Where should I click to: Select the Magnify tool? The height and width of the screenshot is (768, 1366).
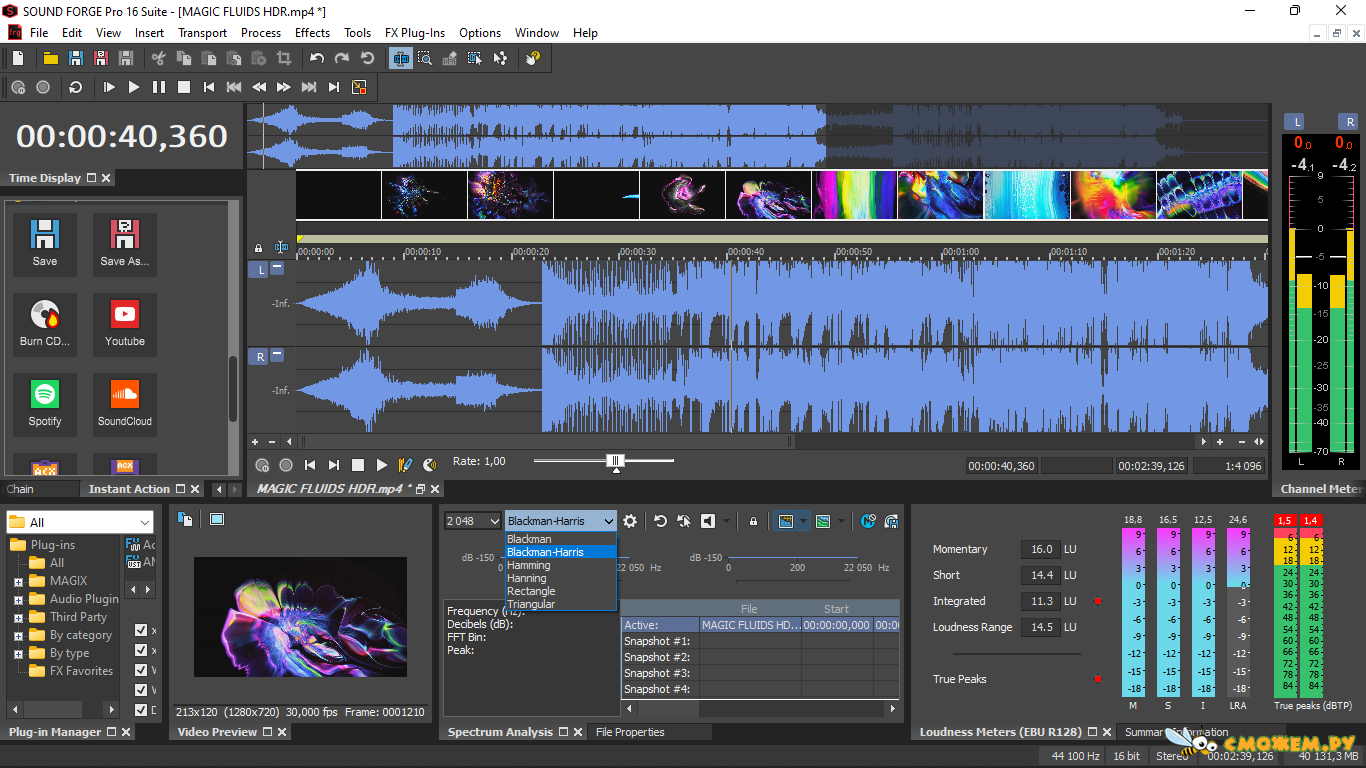[x=425, y=59]
